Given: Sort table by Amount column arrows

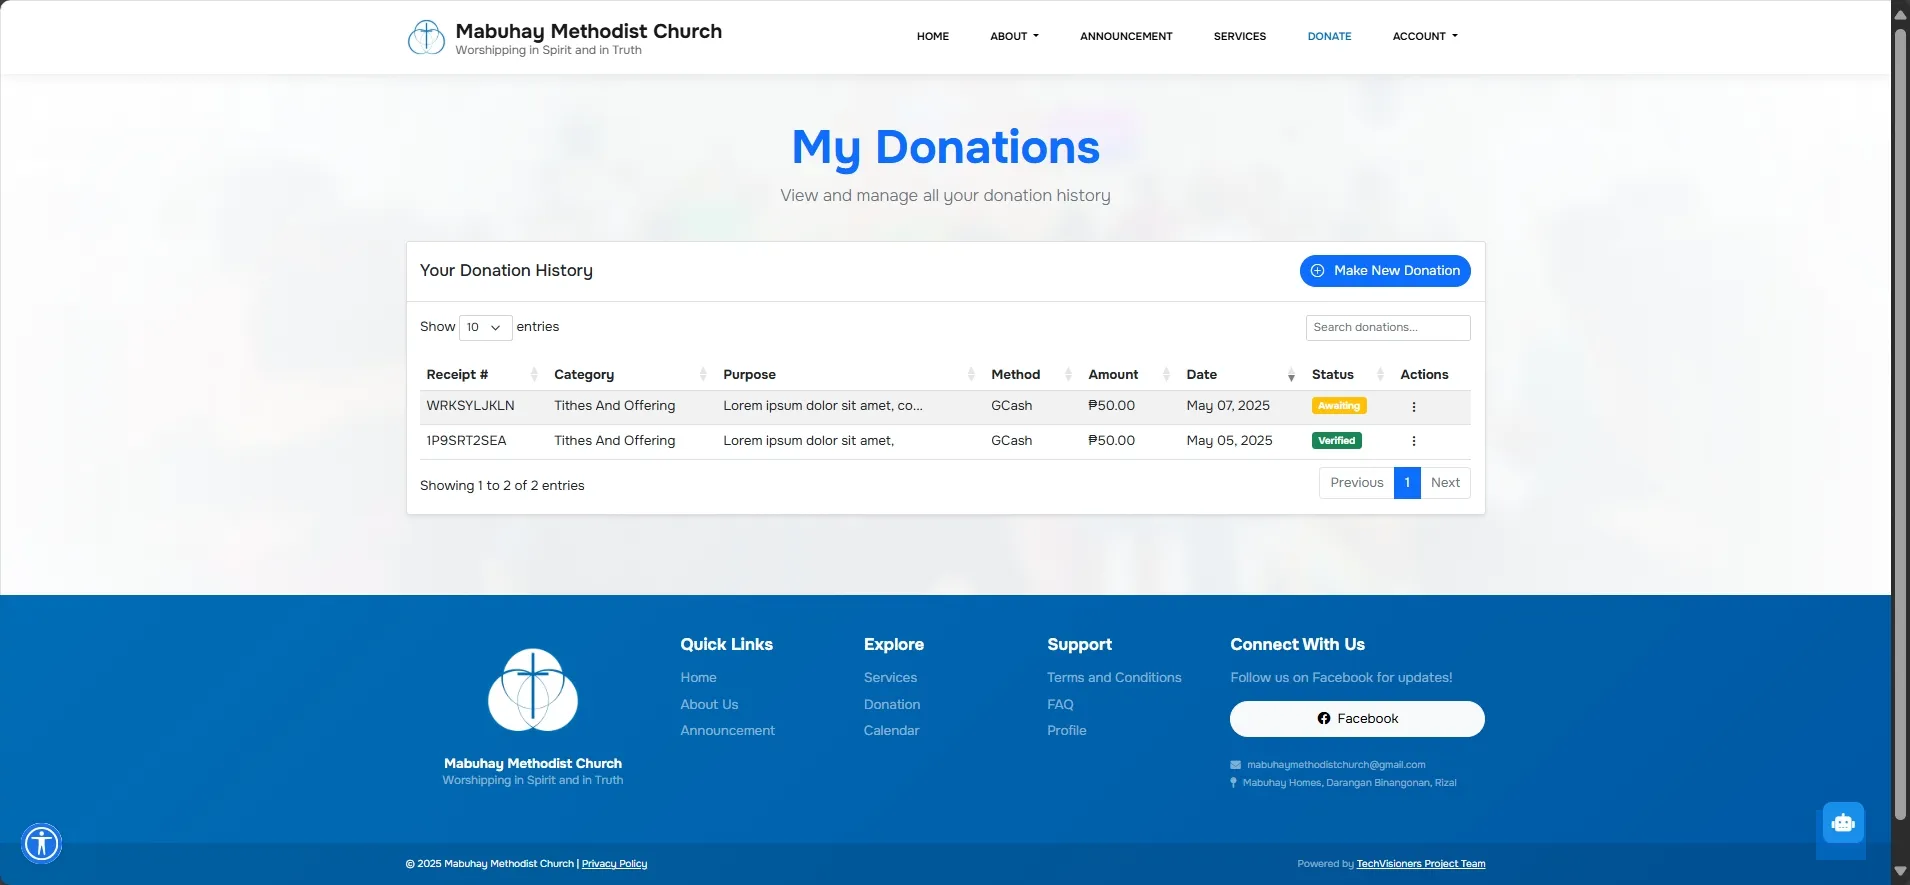Looking at the screenshot, I should click(x=1166, y=375).
